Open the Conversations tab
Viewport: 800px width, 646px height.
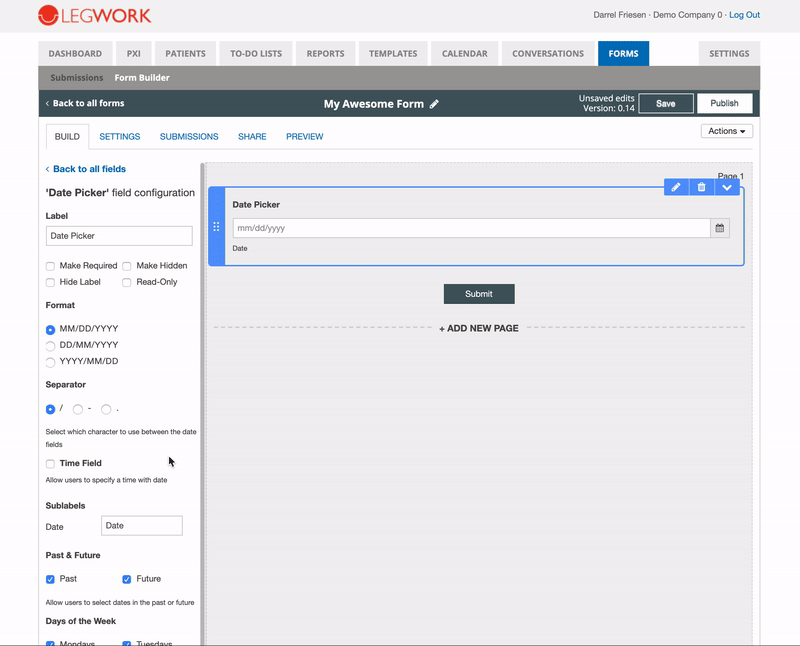[x=548, y=54]
